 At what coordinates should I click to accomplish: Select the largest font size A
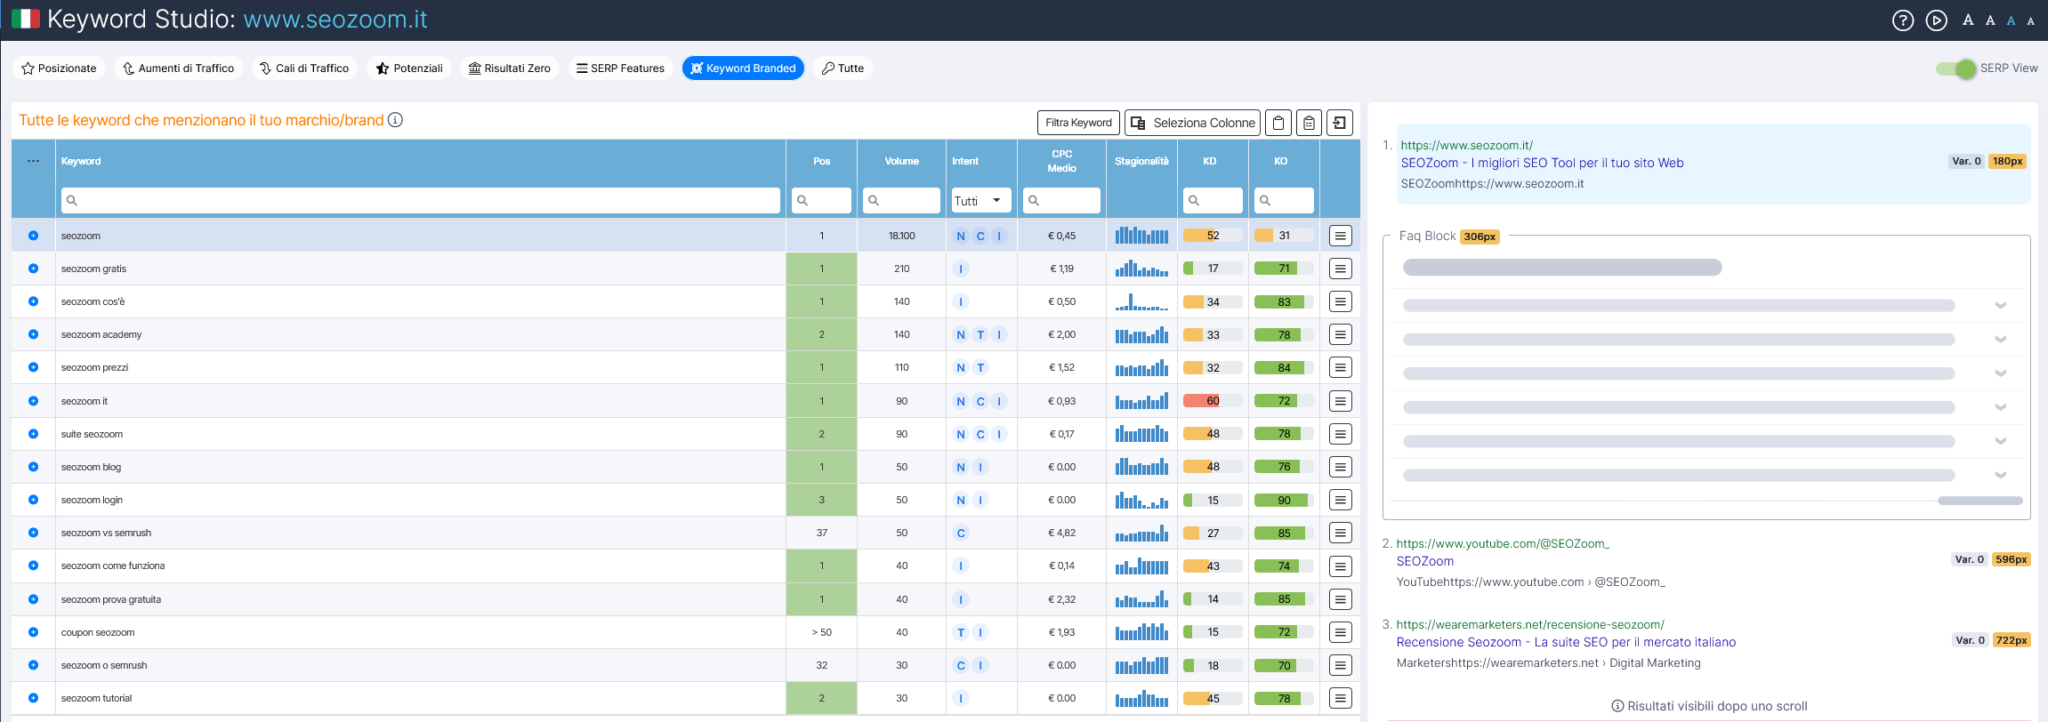pos(1968,20)
